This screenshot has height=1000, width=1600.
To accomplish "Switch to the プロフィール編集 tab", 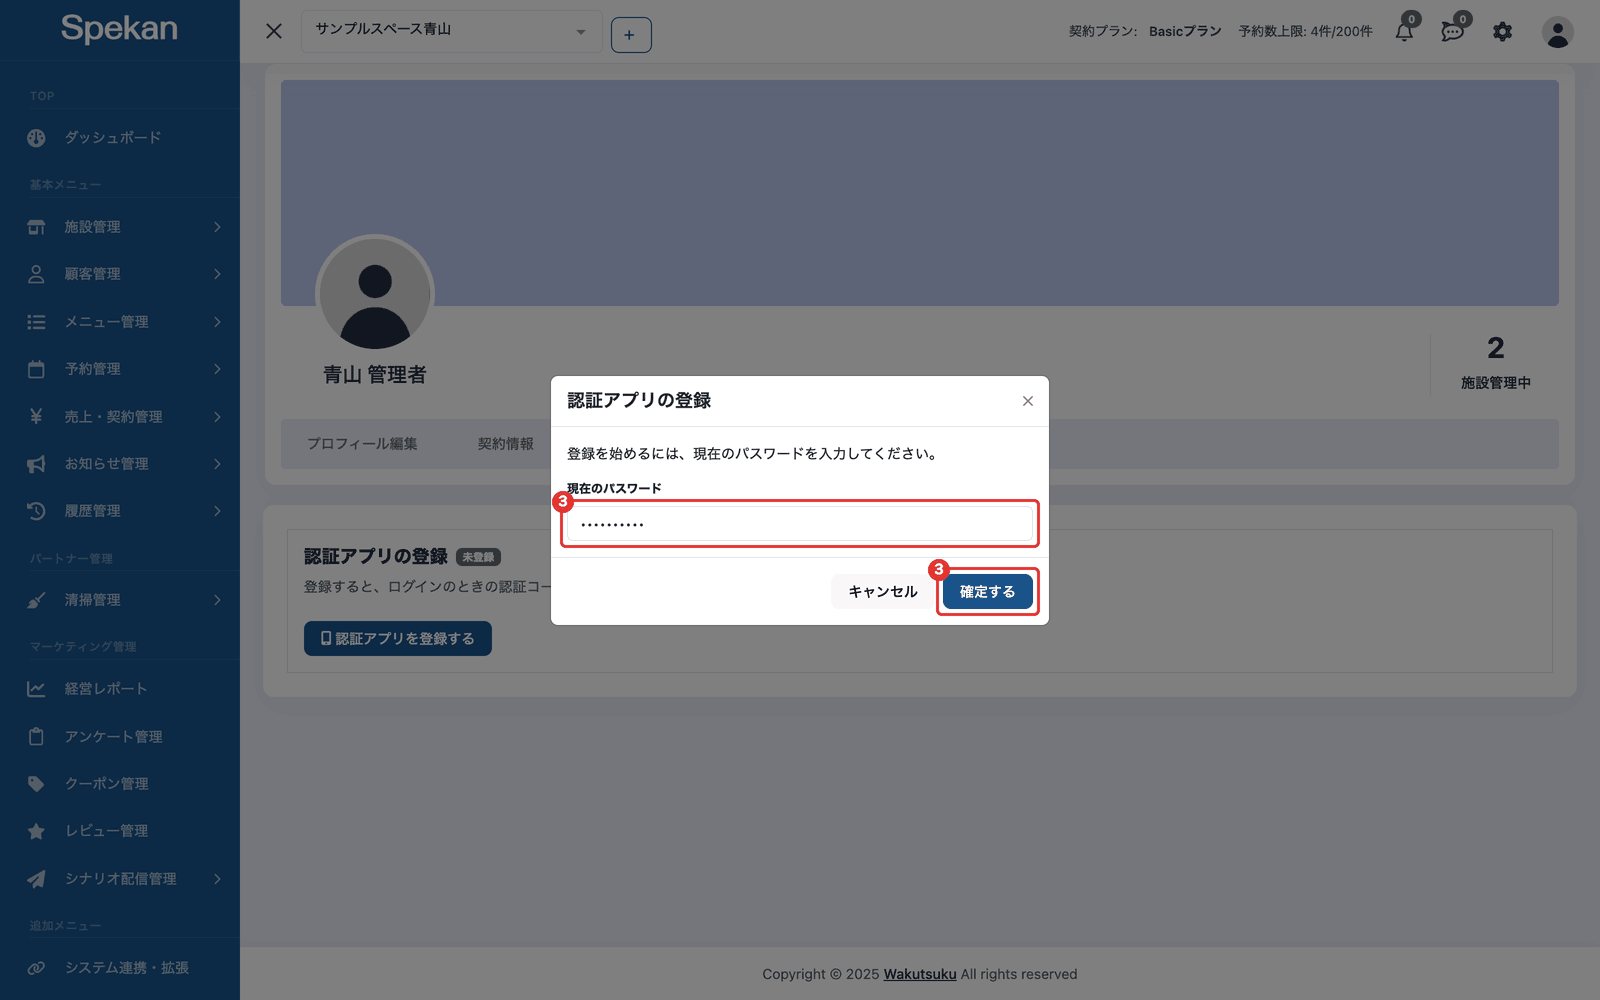I will (362, 444).
